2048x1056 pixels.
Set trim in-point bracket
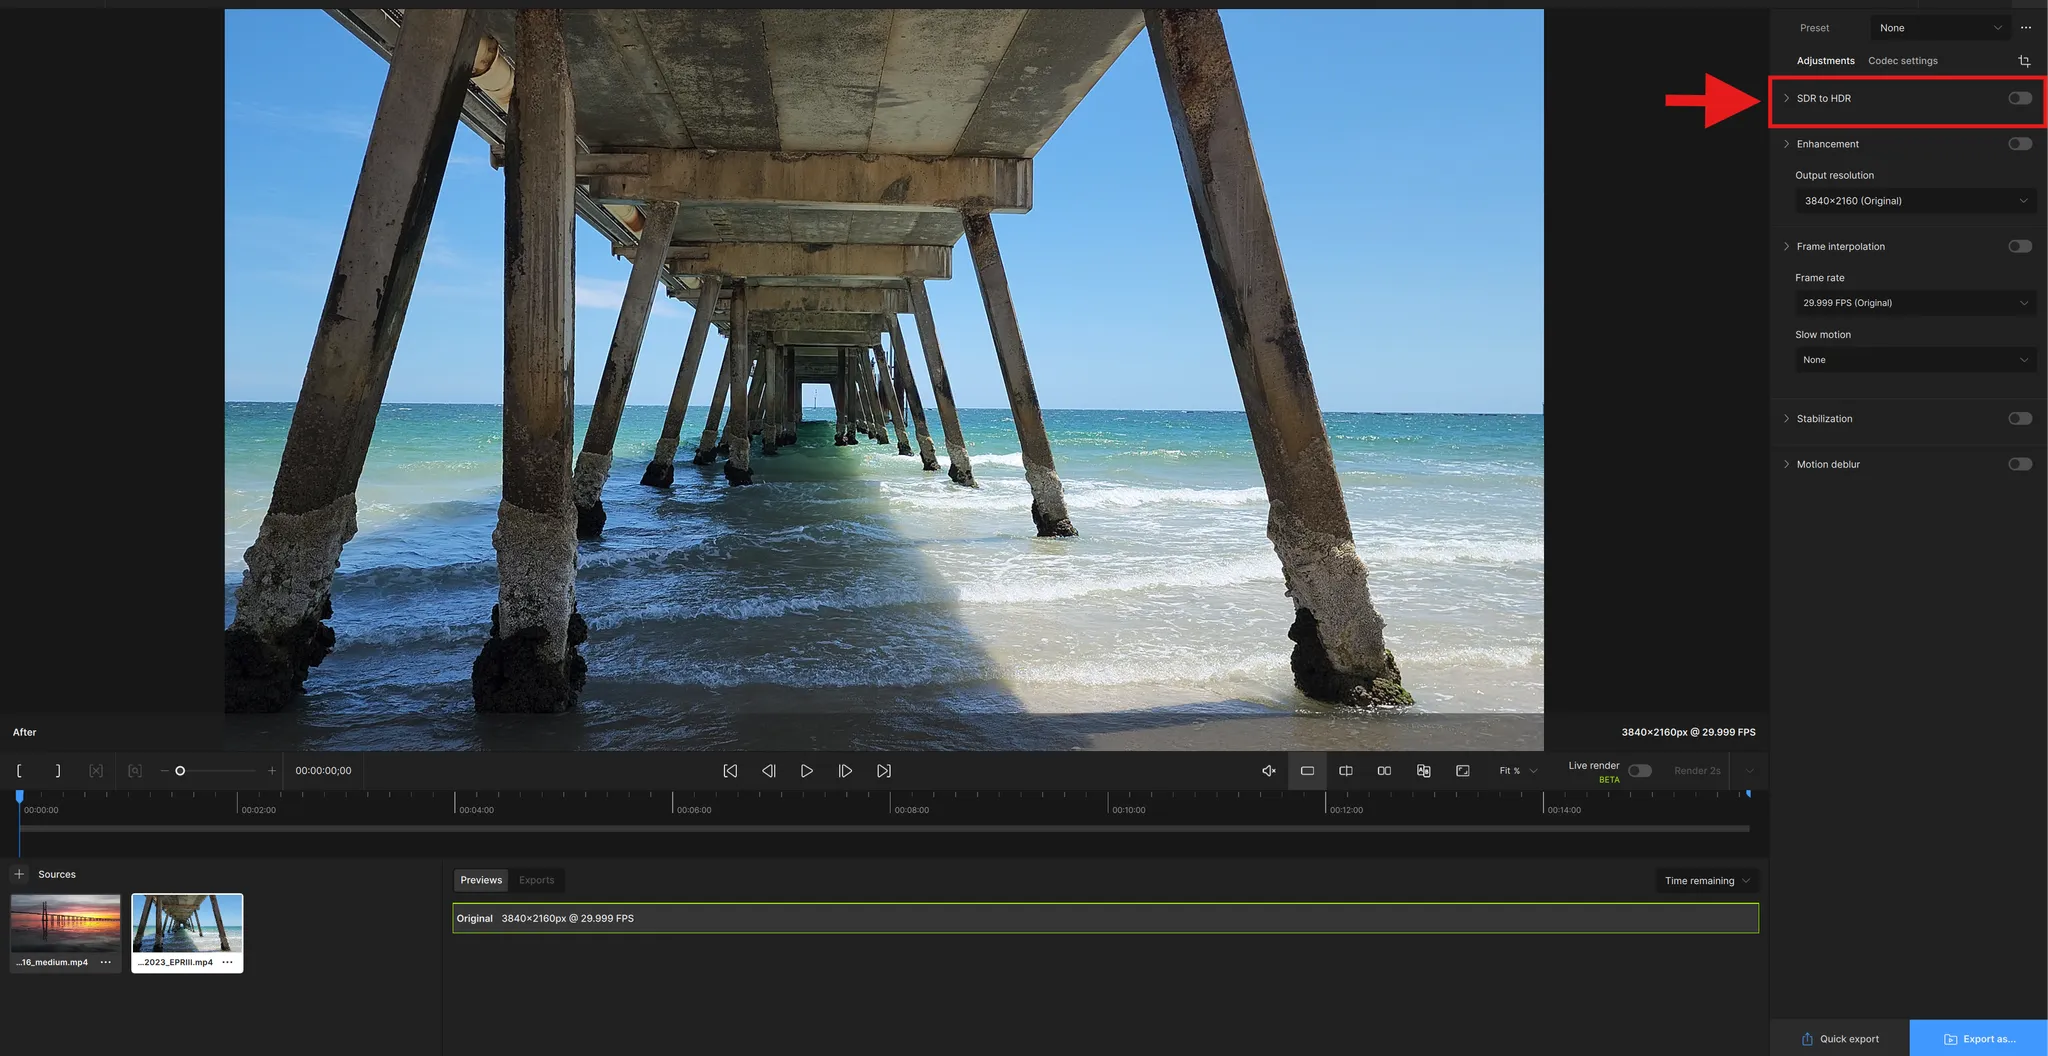[19, 771]
